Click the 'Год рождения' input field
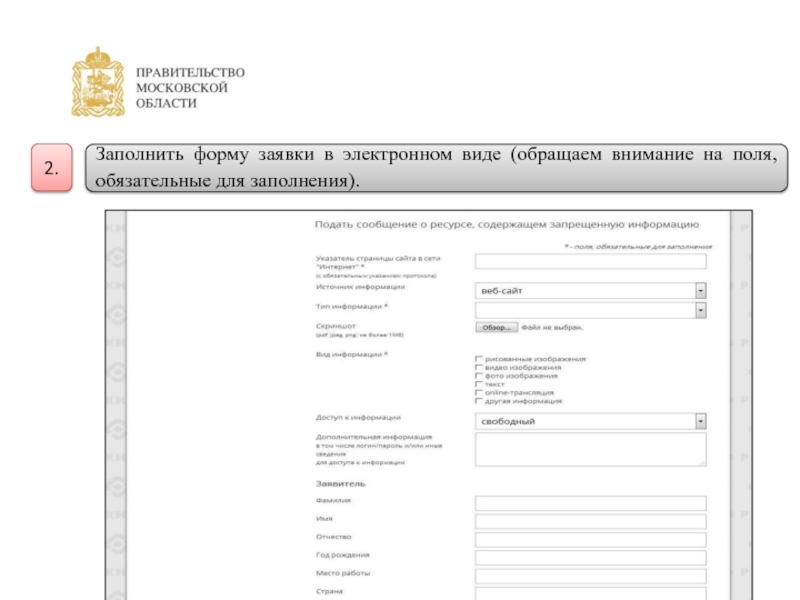800x600 pixels. click(x=590, y=558)
